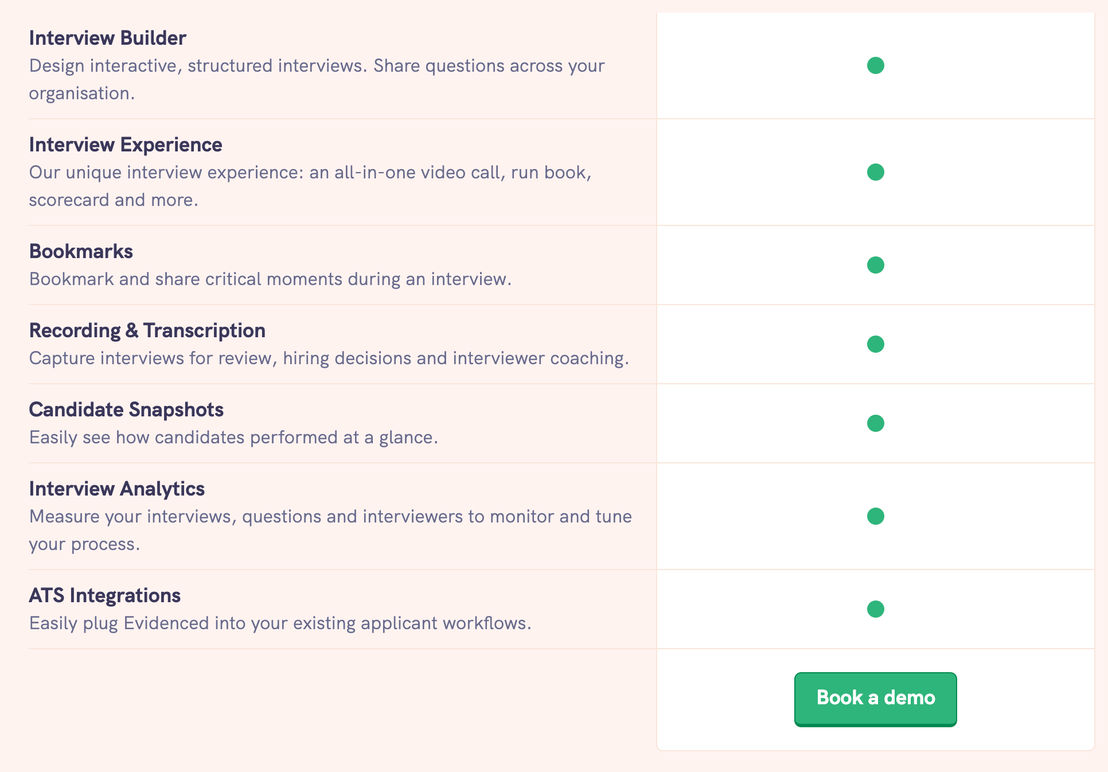This screenshot has width=1108, height=772.
Task: Click the Book a demo button
Action: pos(876,699)
